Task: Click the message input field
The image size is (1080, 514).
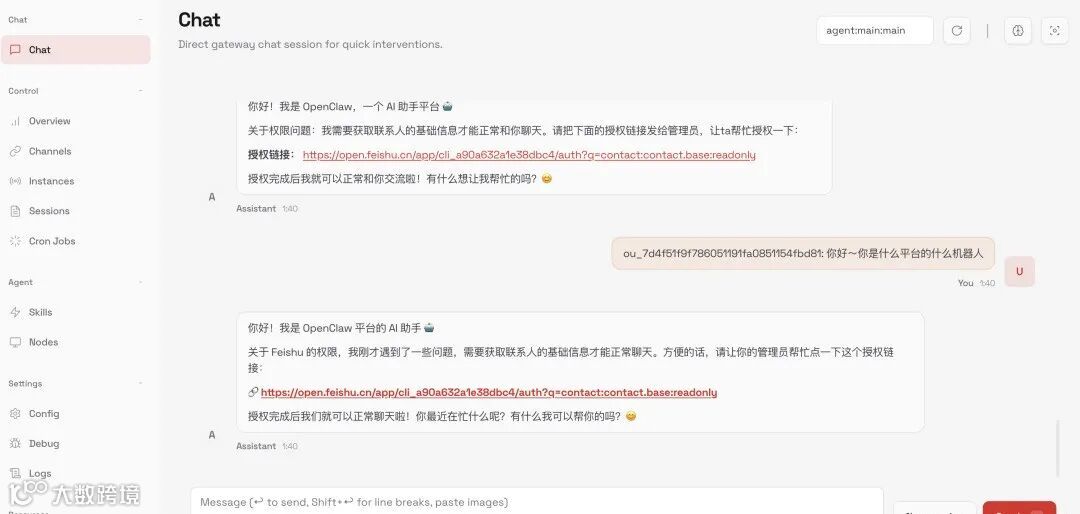Action: 537,502
